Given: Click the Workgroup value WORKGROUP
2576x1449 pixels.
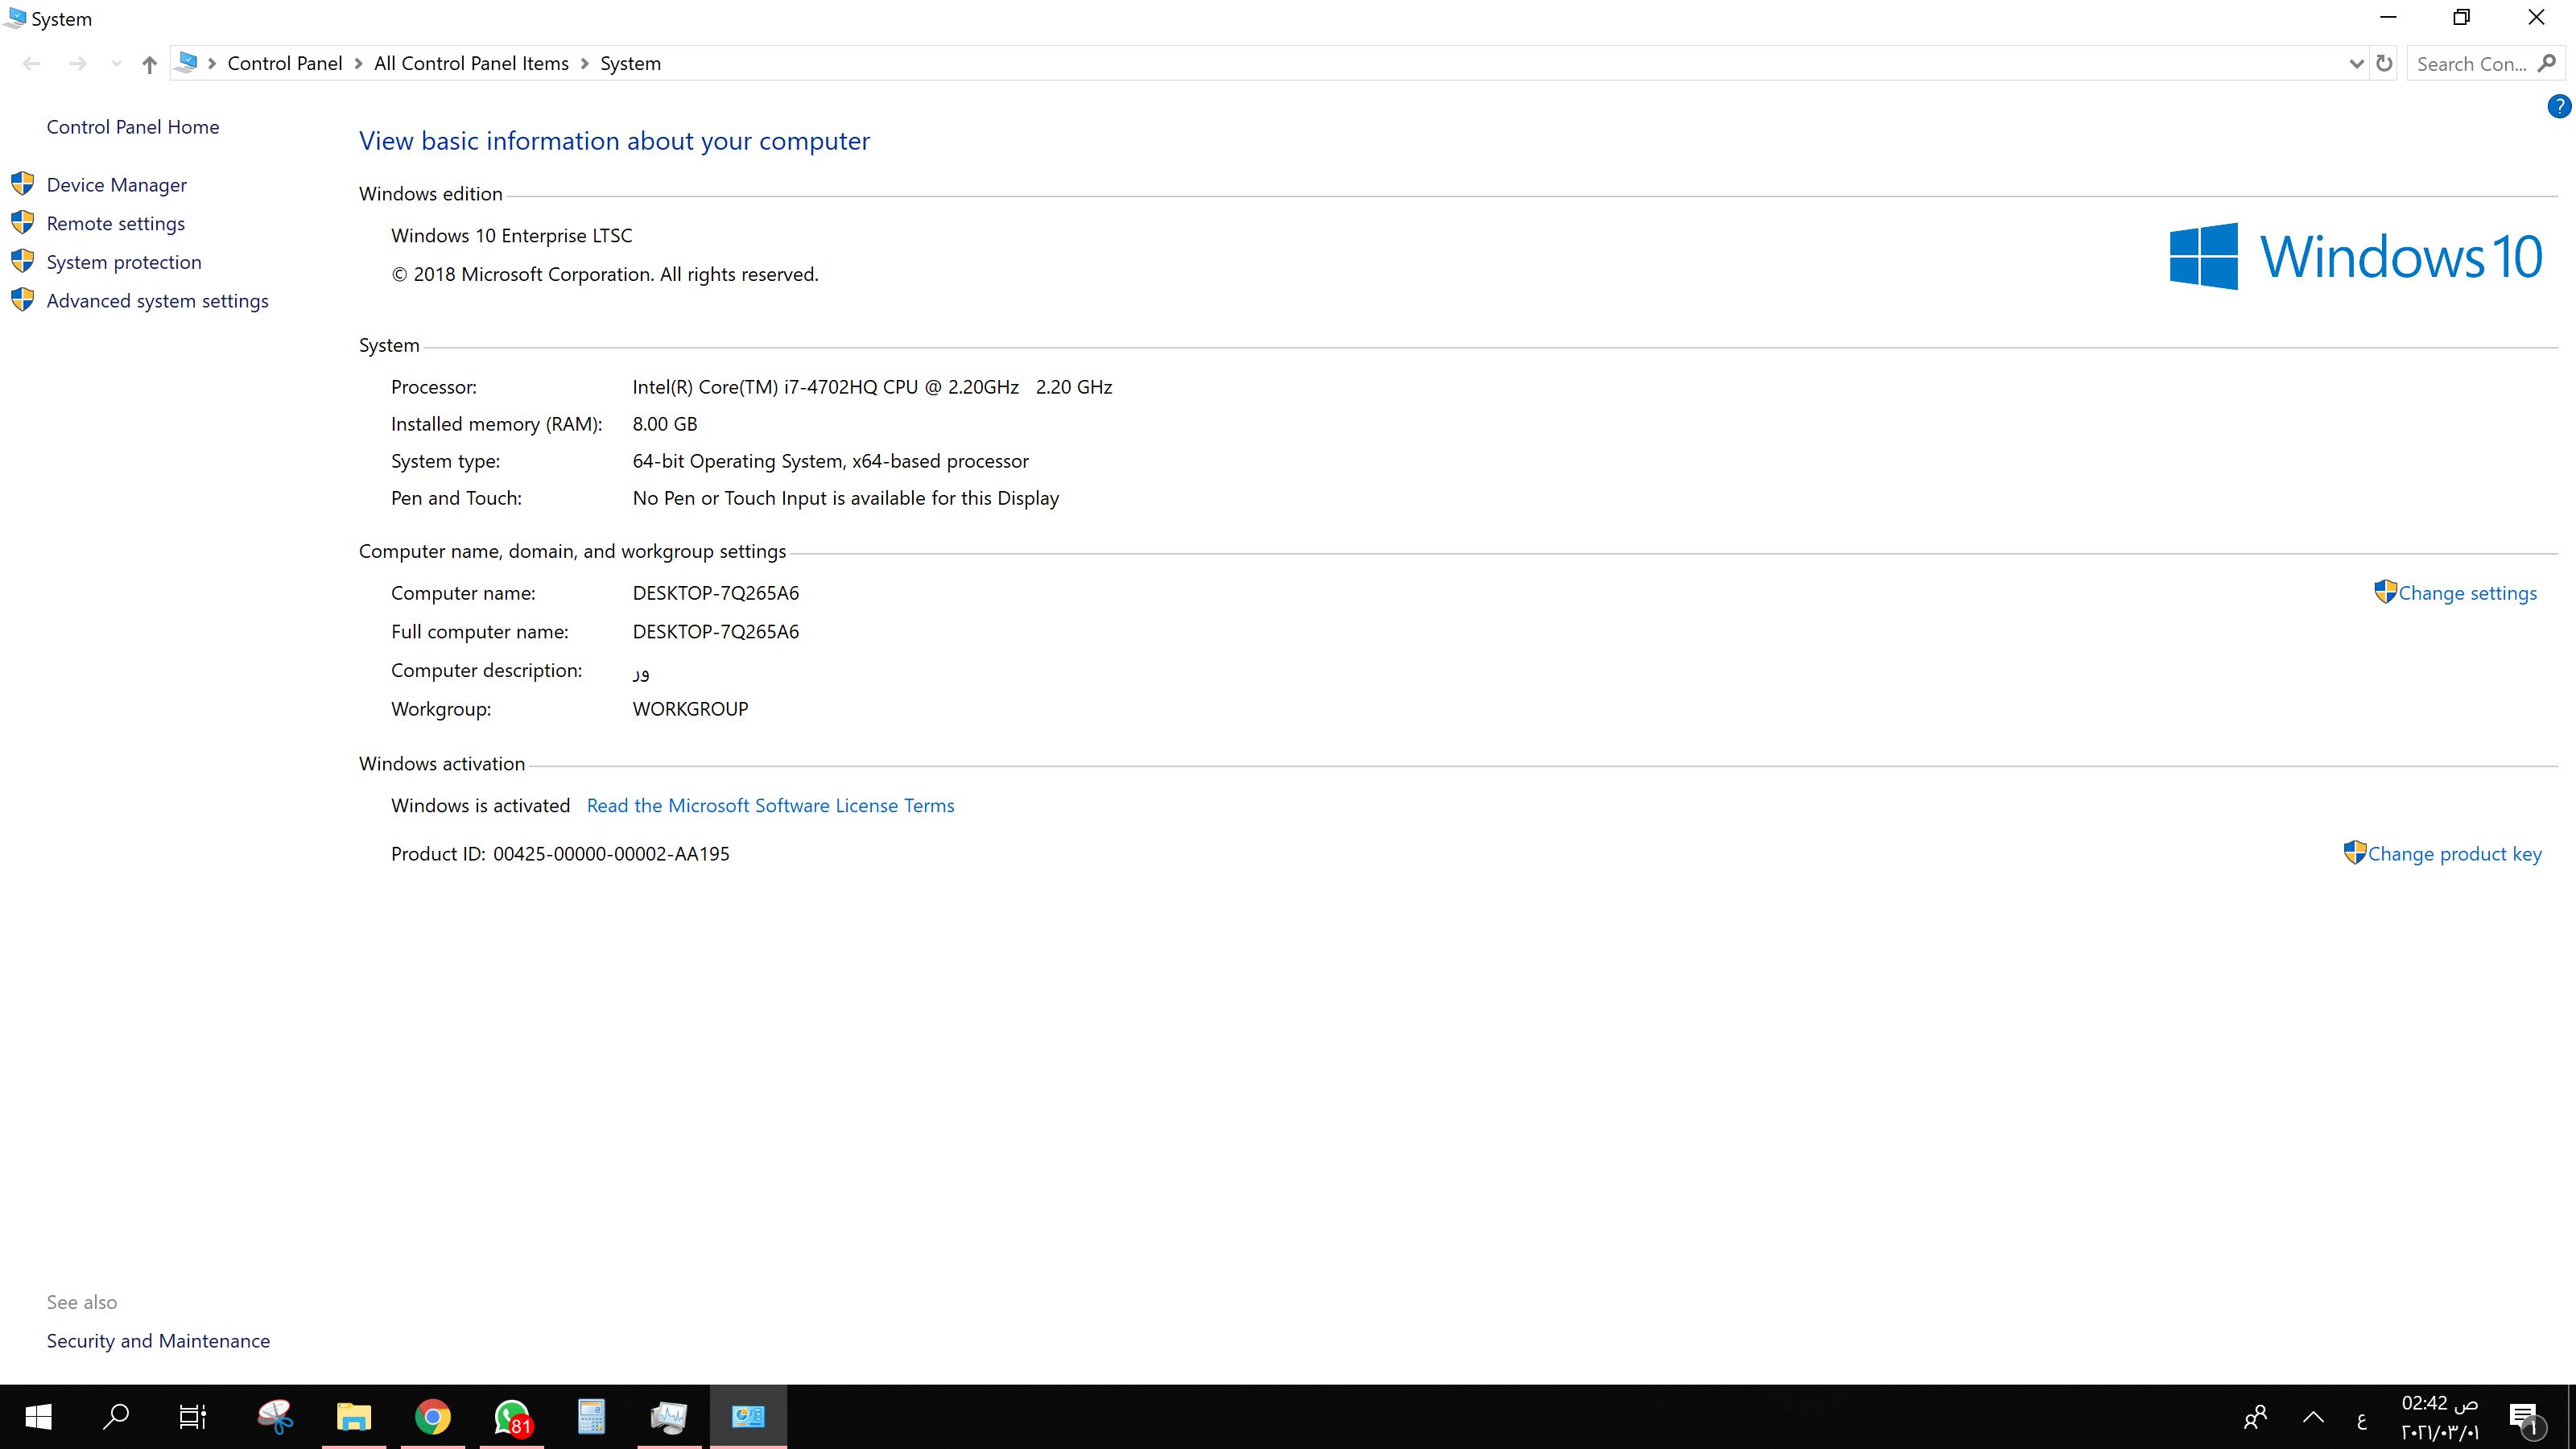Looking at the screenshot, I should click(x=690, y=709).
